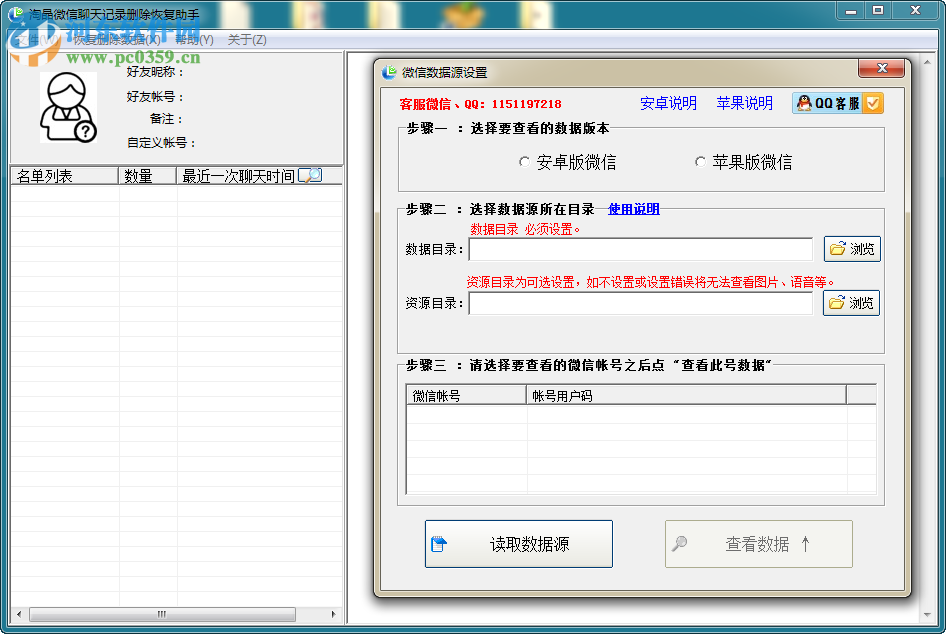Click the document icon on 读取数据源
The image size is (946, 634).
pos(439,544)
